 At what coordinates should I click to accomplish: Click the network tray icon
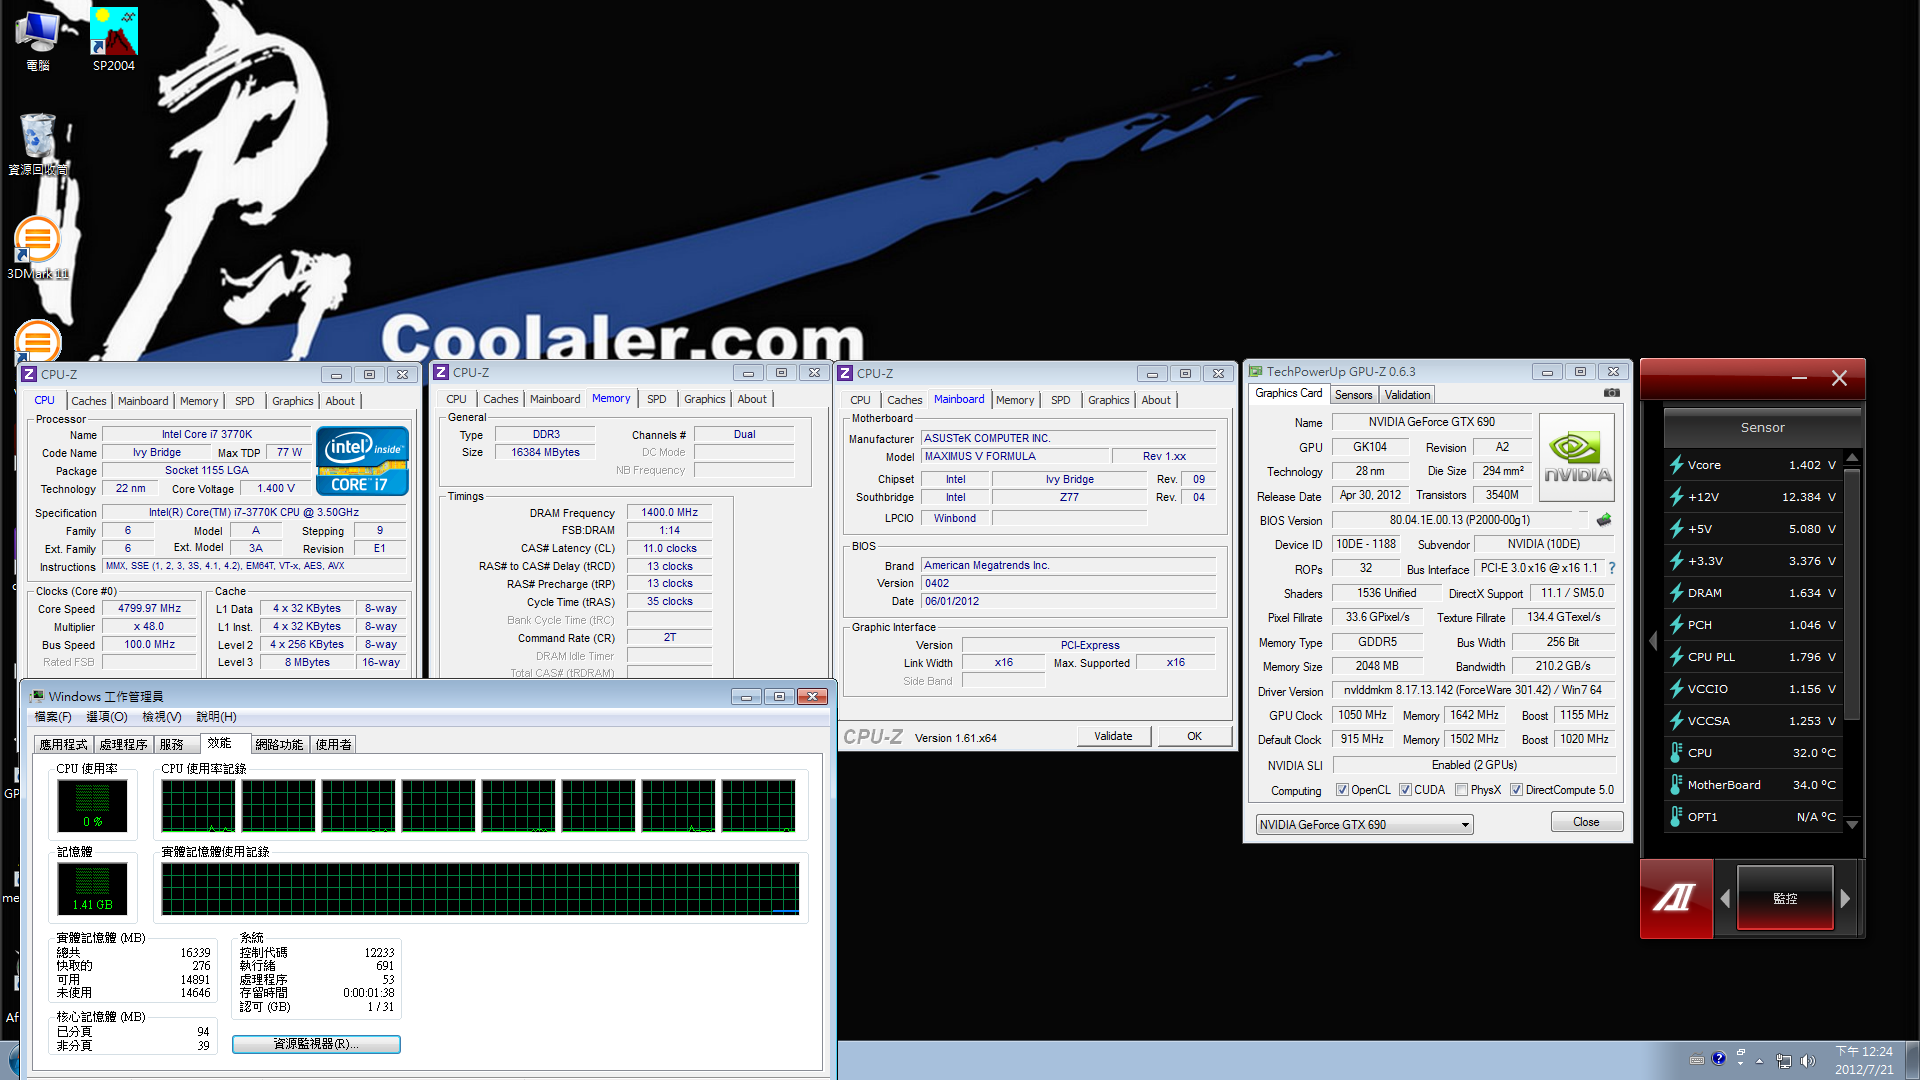(x=1784, y=1061)
